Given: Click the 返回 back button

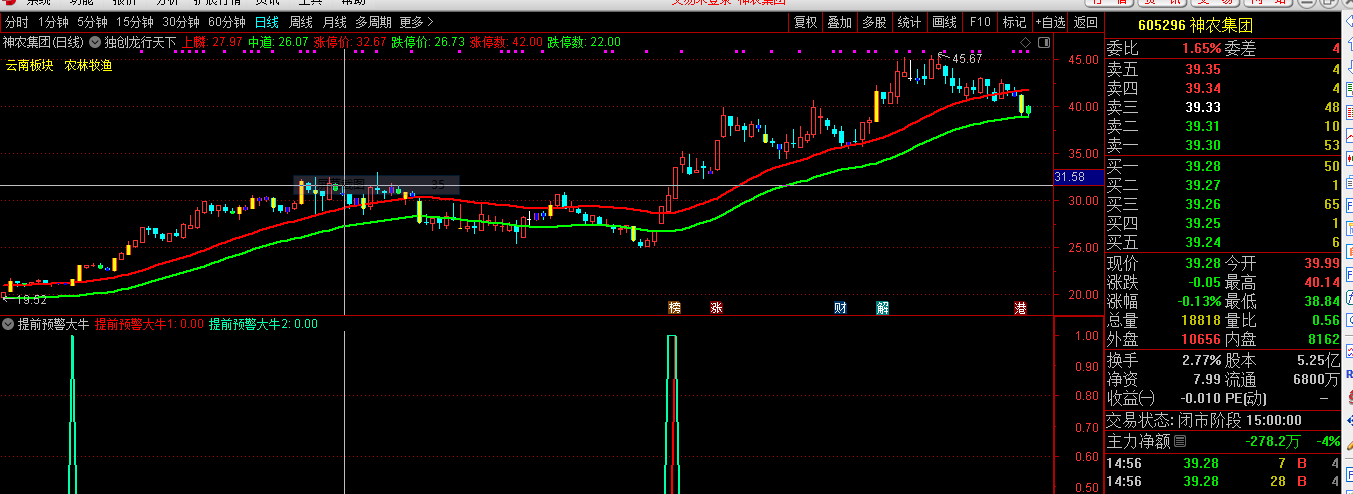Looking at the screenshot, I should pos(1086,22).
